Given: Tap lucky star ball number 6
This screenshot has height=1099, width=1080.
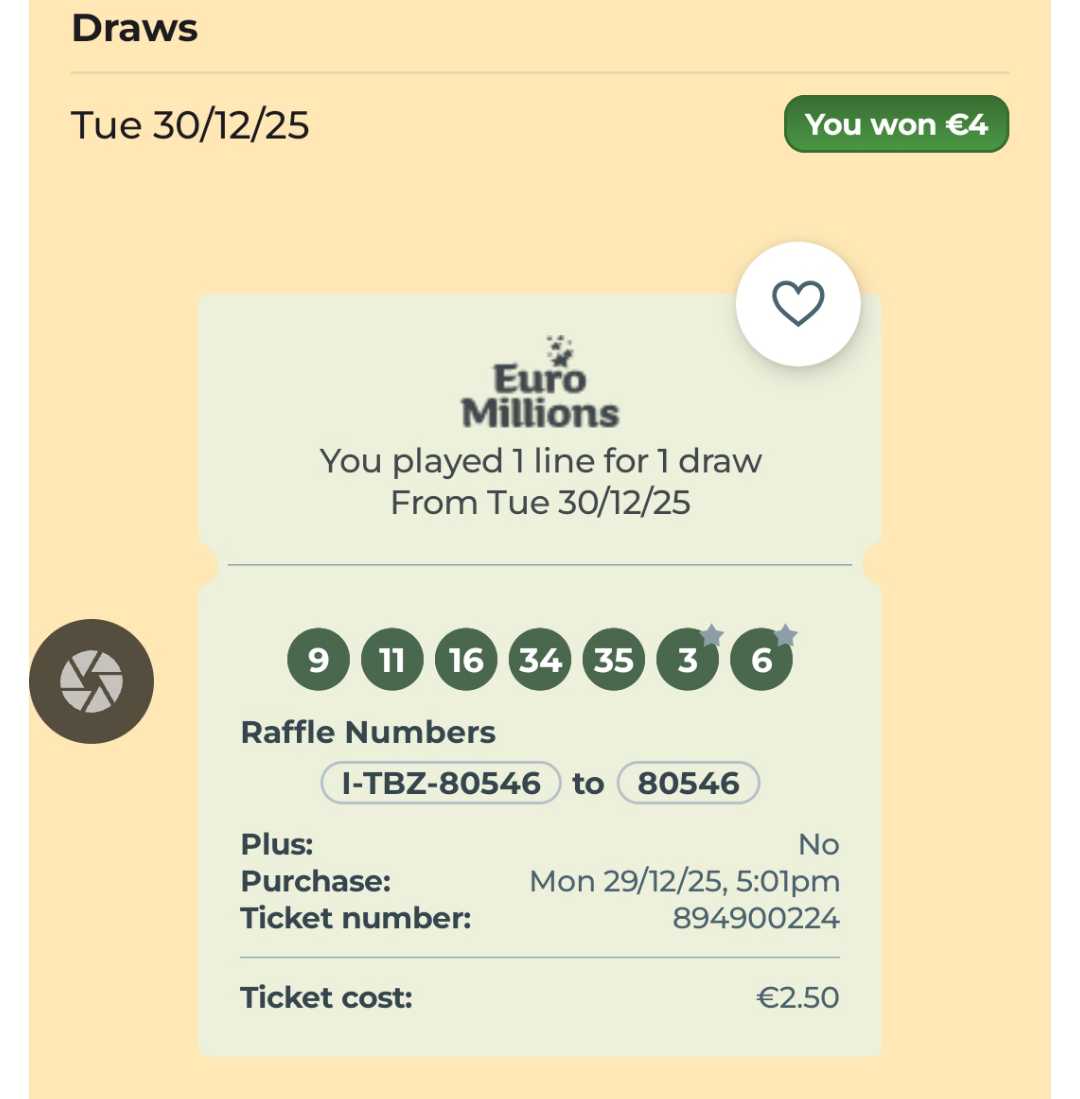Looking at the screenshot, I should [761, 661].
